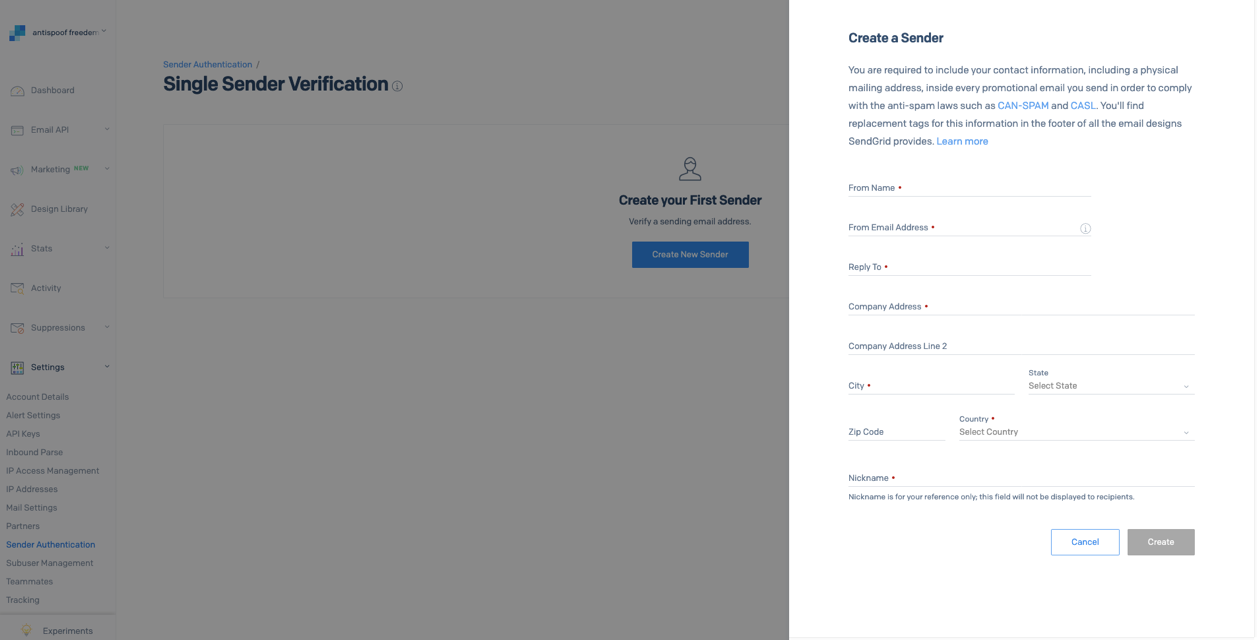
Task: Open the CAN-SPAM link
Action: (x=1022, y=106)
